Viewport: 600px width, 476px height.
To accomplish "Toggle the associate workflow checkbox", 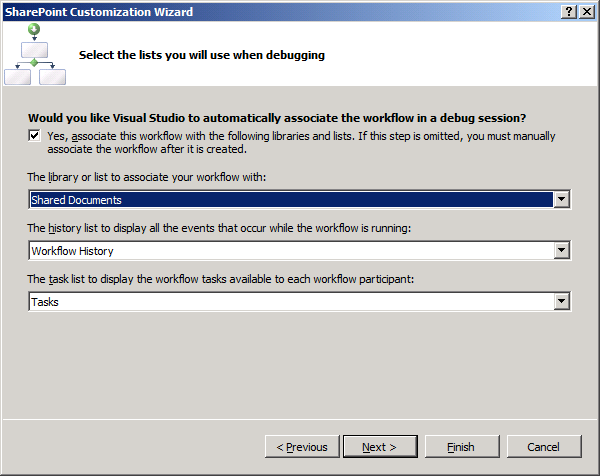I will pos(35,136).
